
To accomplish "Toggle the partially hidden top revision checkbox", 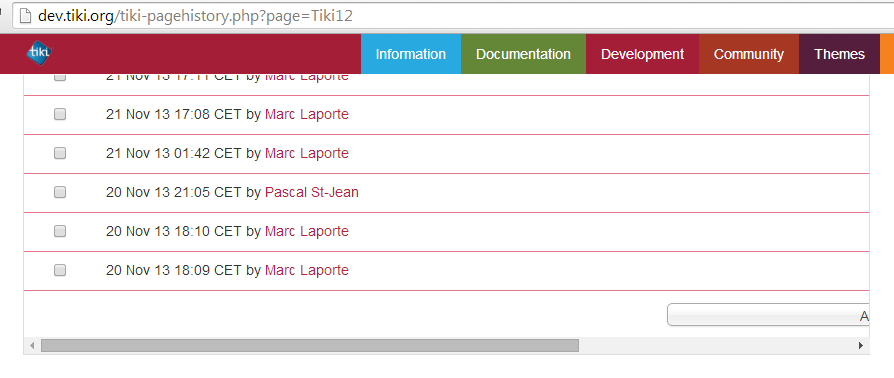I will click(x=60, y=78).
